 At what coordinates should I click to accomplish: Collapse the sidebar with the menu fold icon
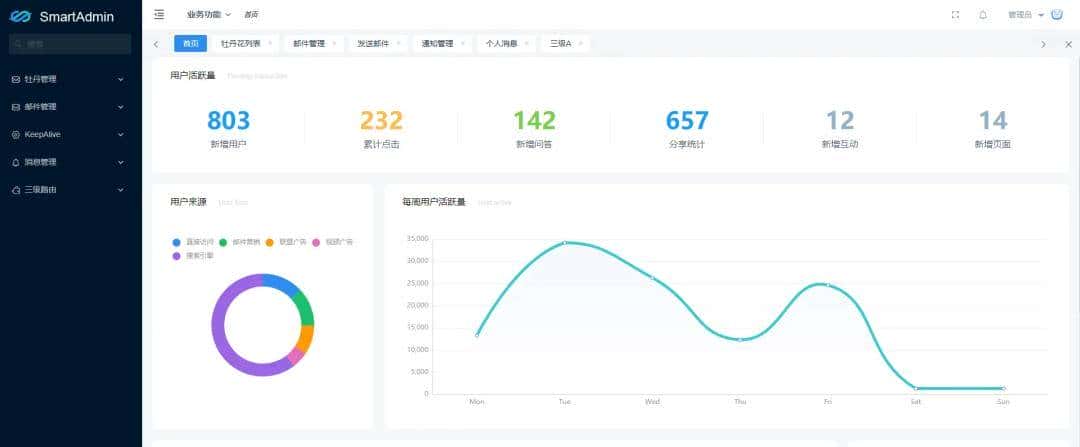point(159,14)
